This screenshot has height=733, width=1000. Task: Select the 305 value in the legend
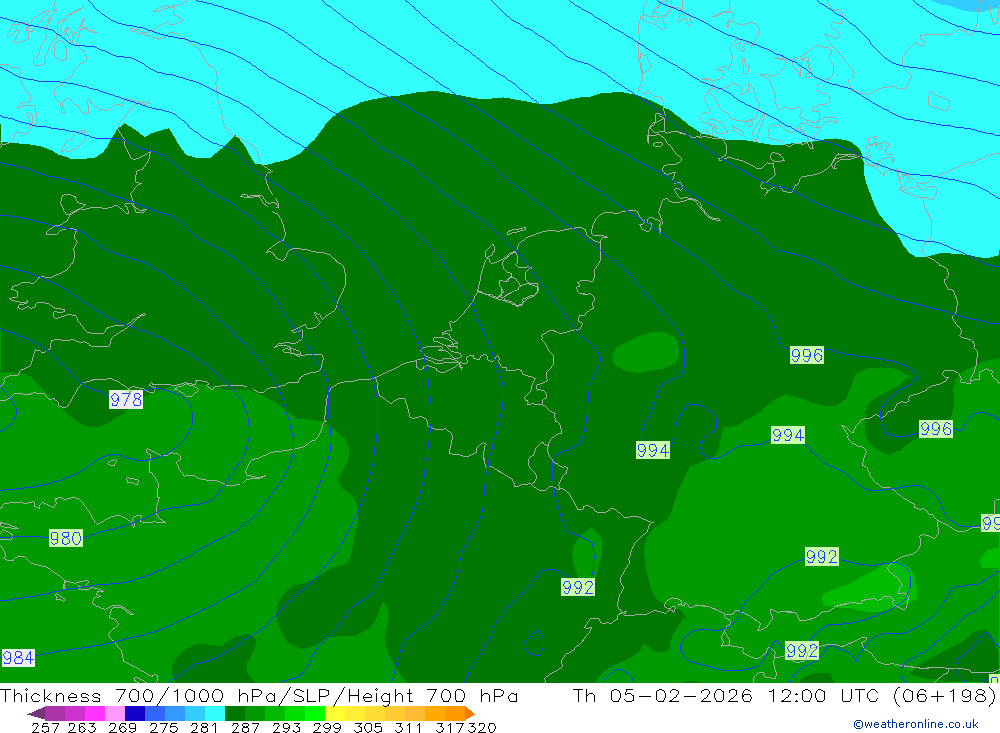pyautogui.click(x=367, y=728)
